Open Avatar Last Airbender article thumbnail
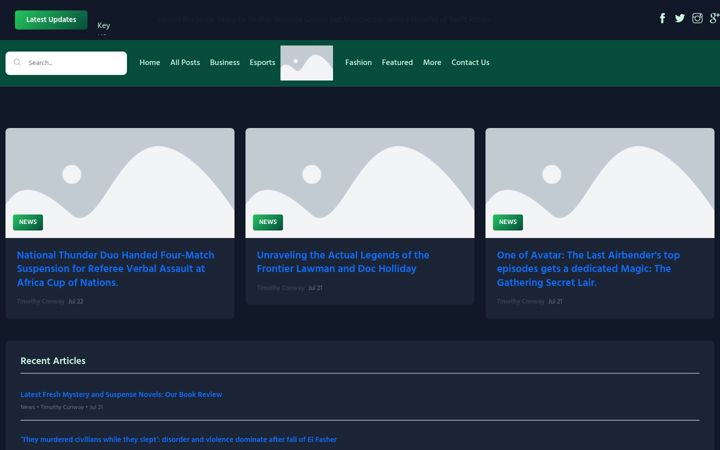720x450 pixels. coord(600,183)
